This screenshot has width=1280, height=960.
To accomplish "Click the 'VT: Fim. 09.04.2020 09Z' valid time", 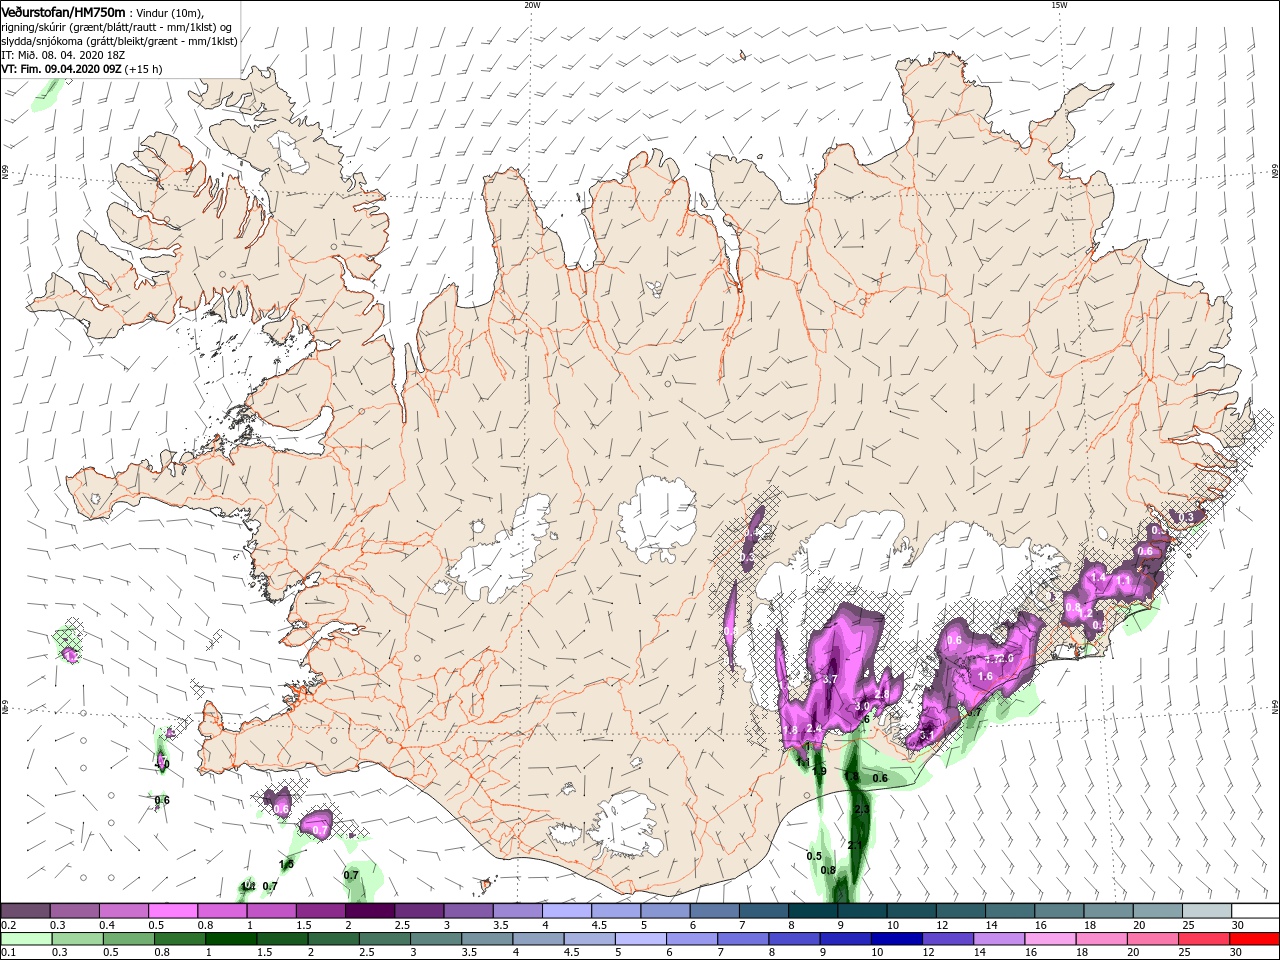I will (61, 69).
